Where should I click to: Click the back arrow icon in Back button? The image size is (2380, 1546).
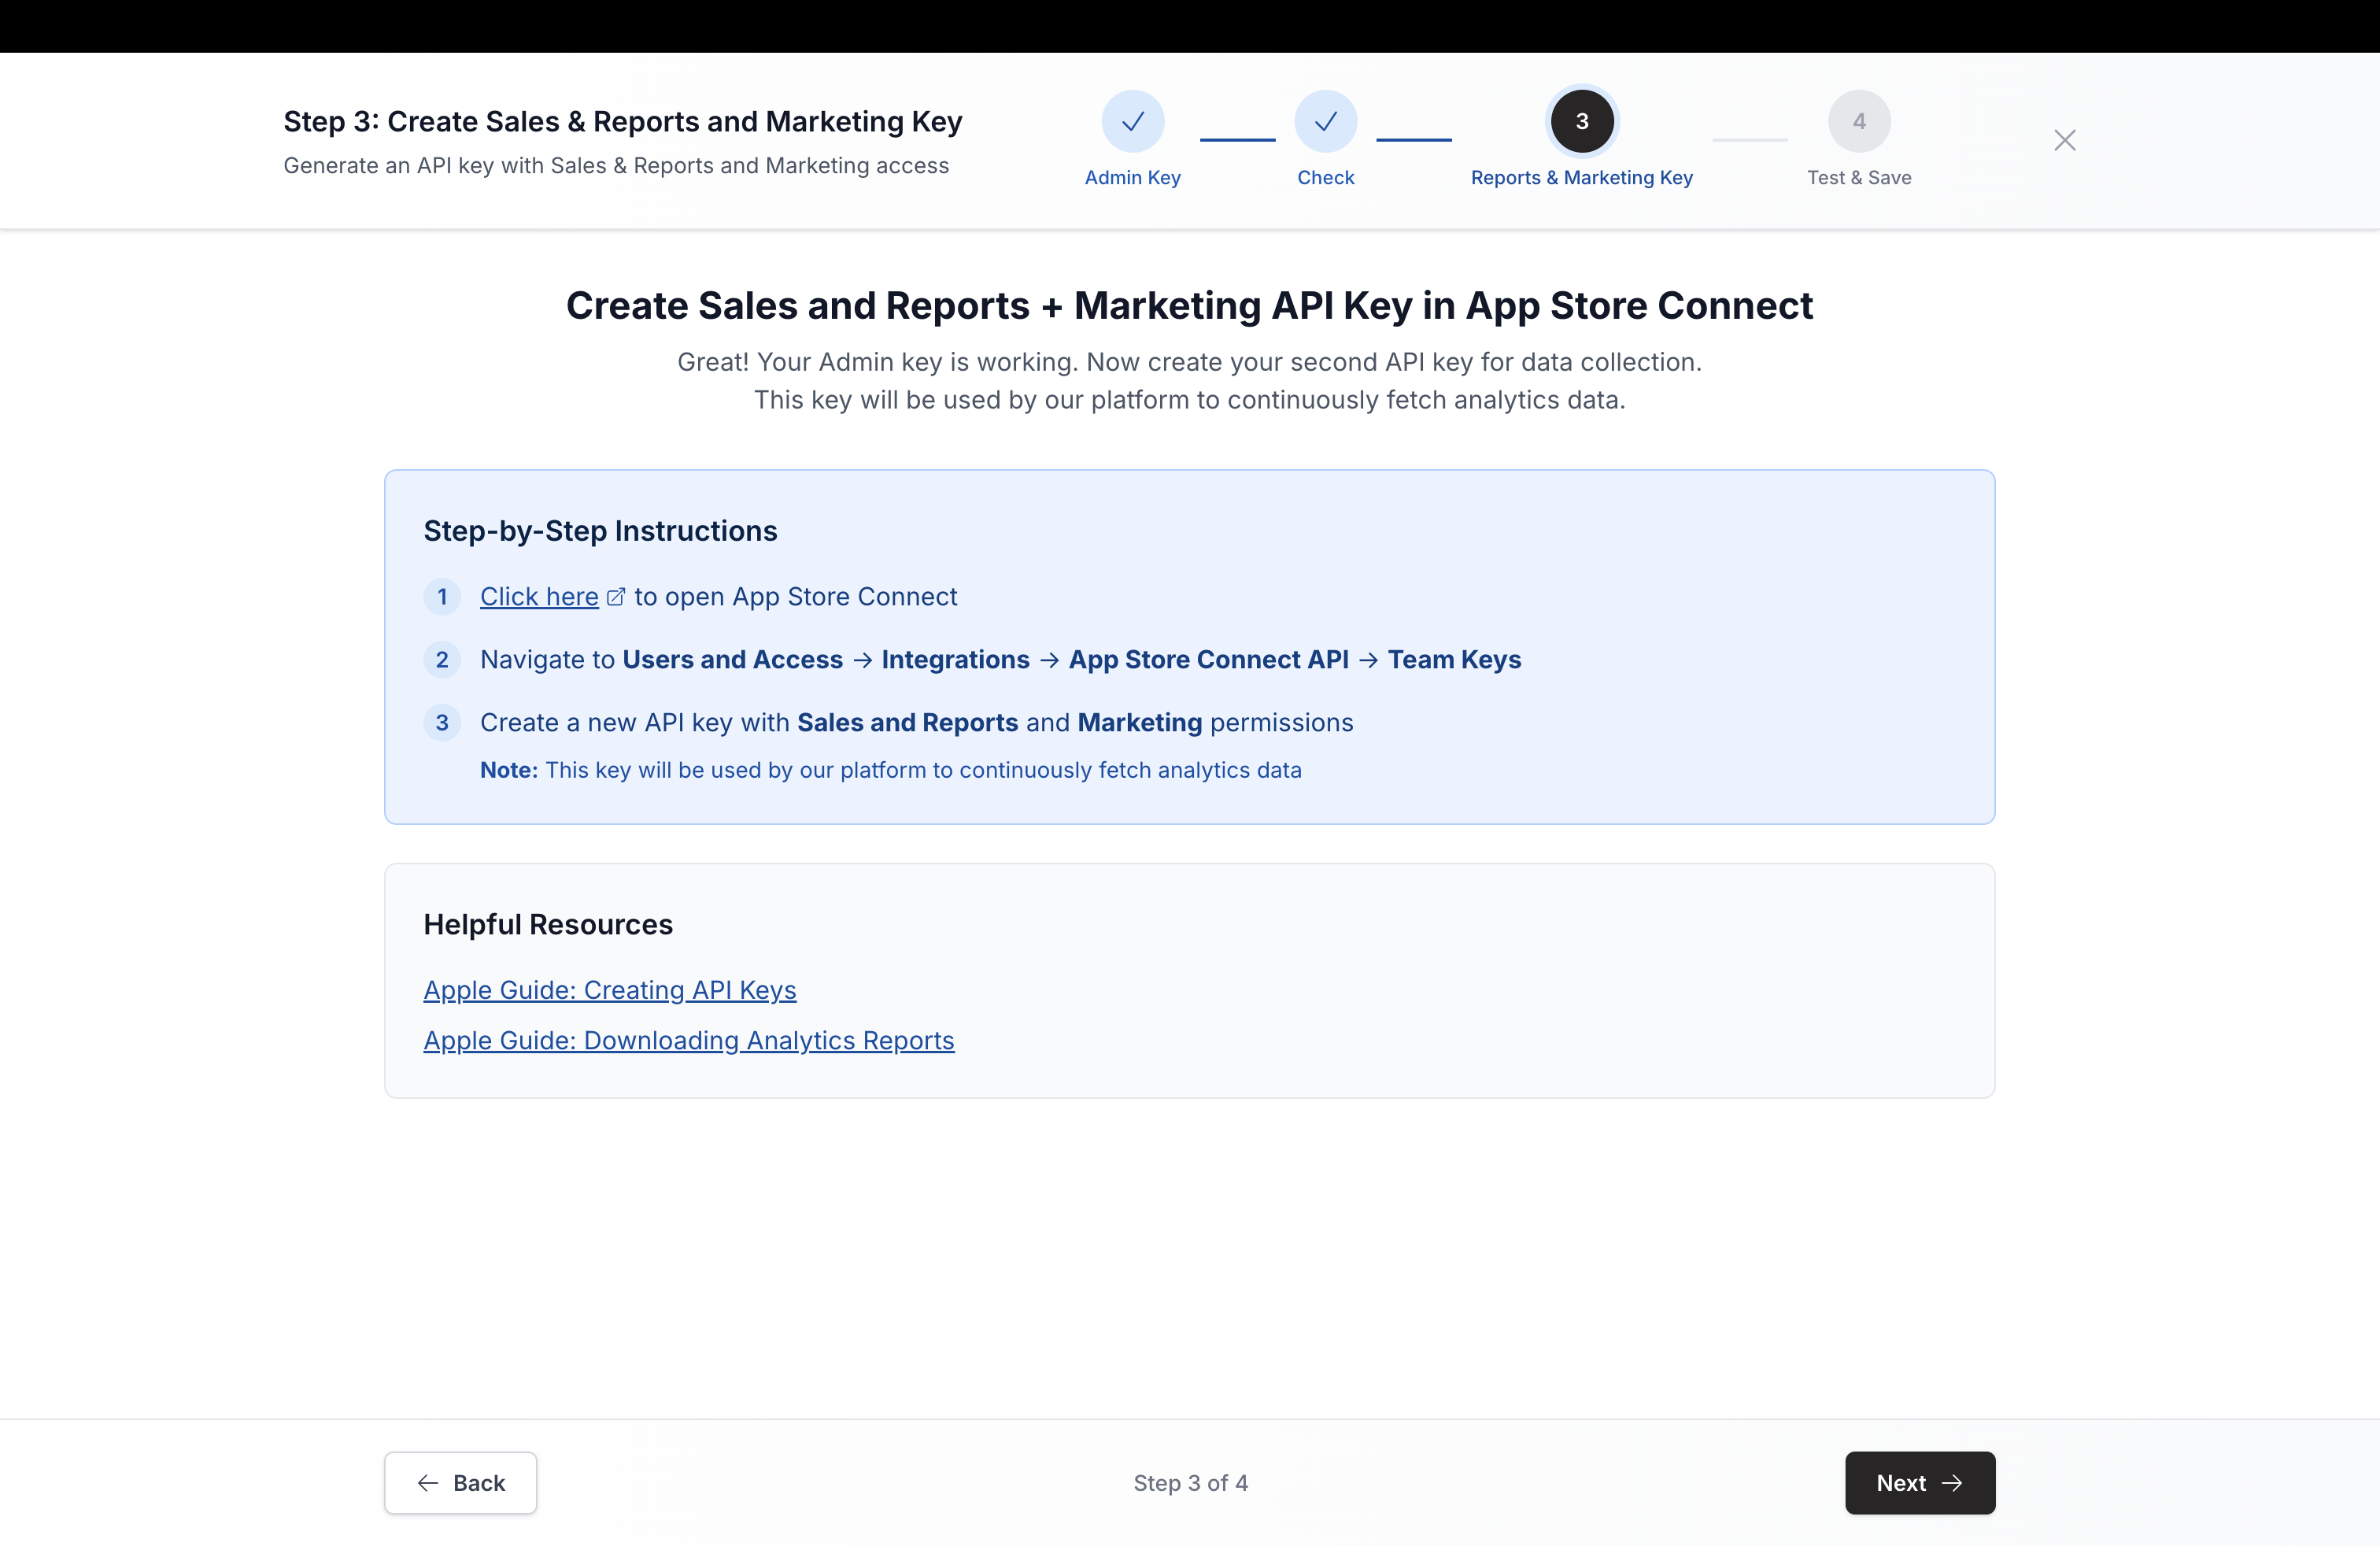coord(429,1483)
